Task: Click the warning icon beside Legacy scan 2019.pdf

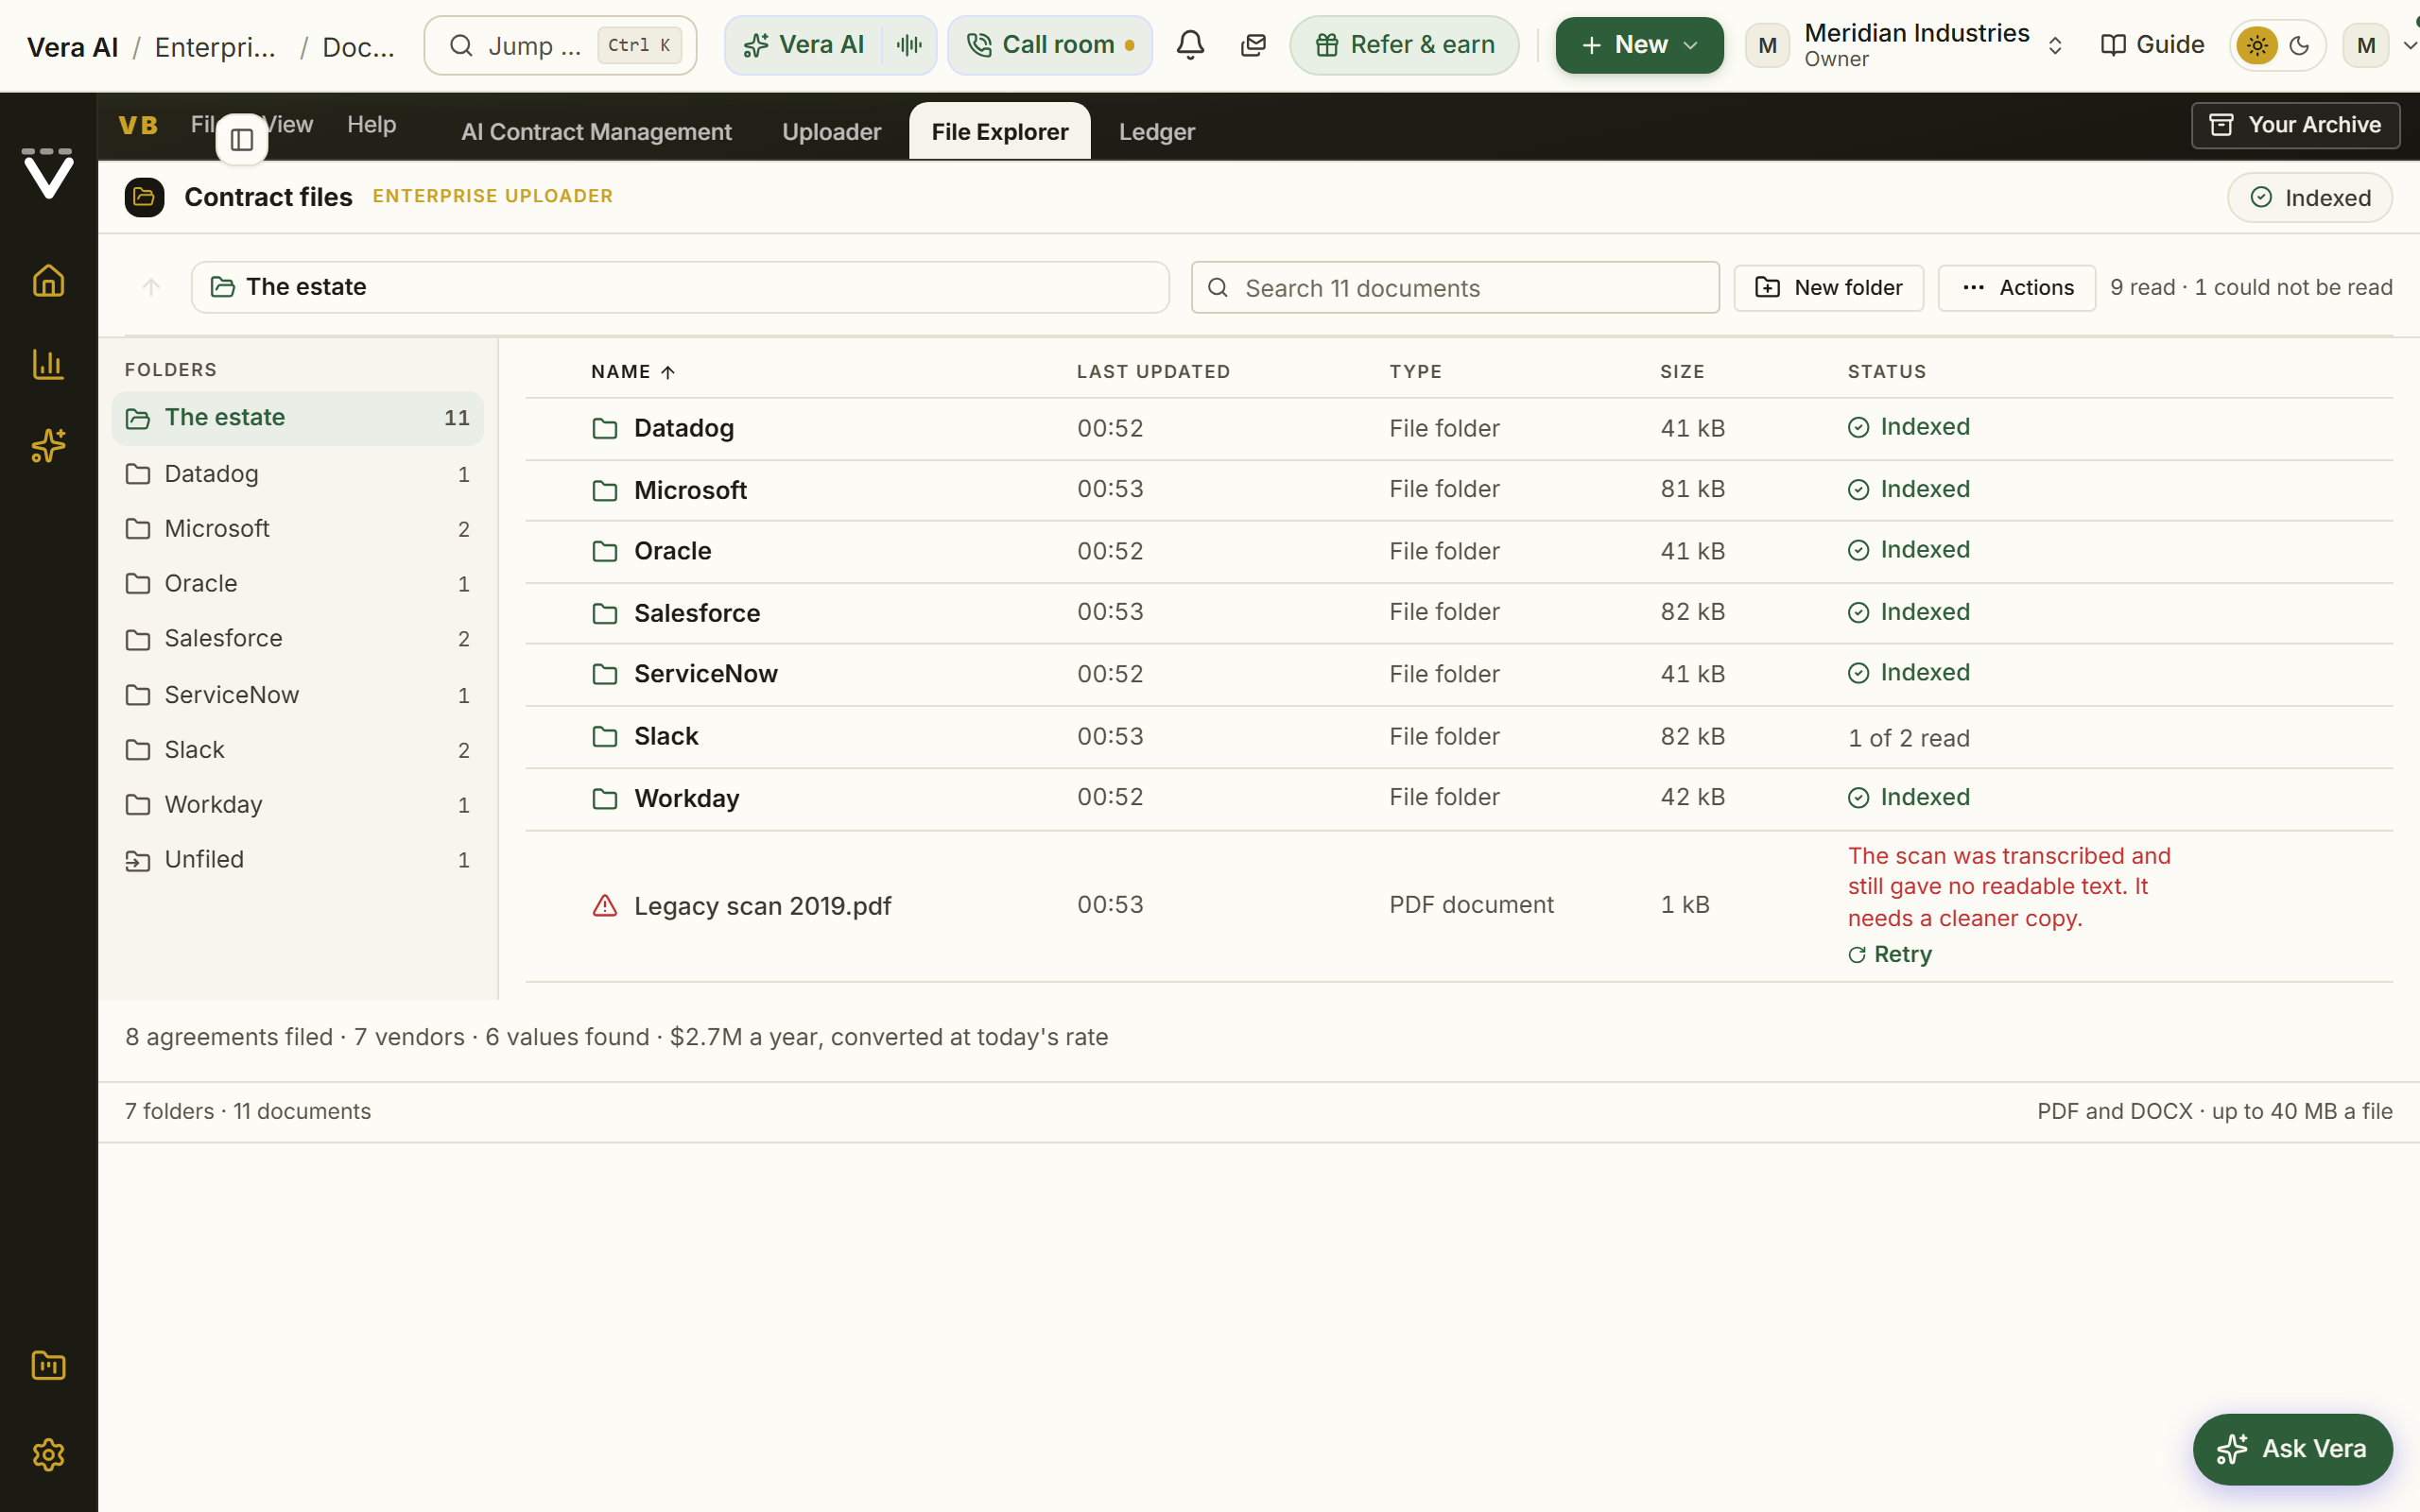Action: (x=605, y=906)
